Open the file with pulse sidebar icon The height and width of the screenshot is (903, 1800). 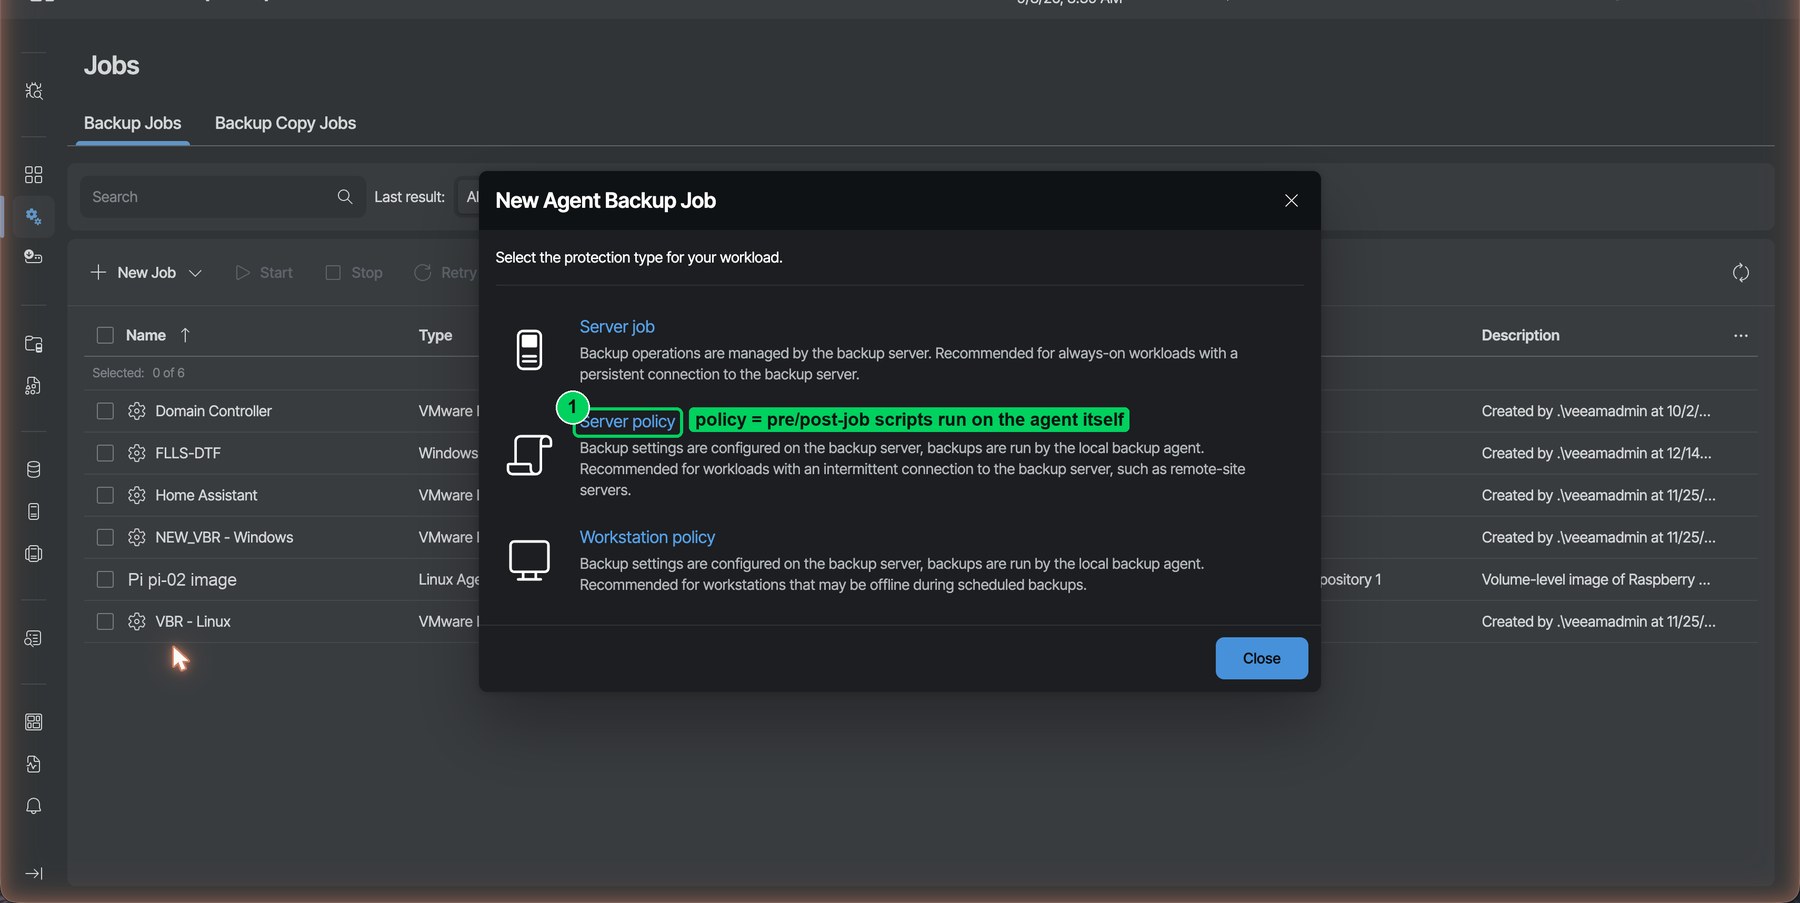tap(33, 764)
